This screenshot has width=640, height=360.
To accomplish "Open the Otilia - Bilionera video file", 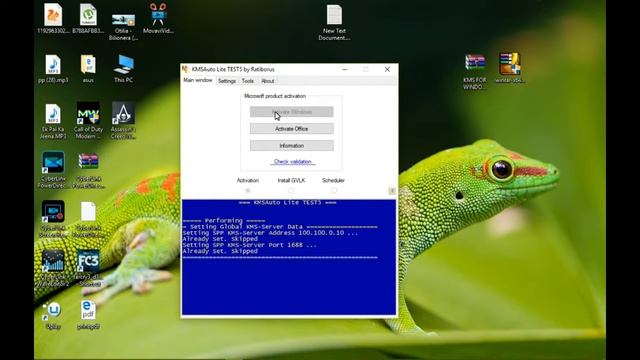I will click(123, 20).
